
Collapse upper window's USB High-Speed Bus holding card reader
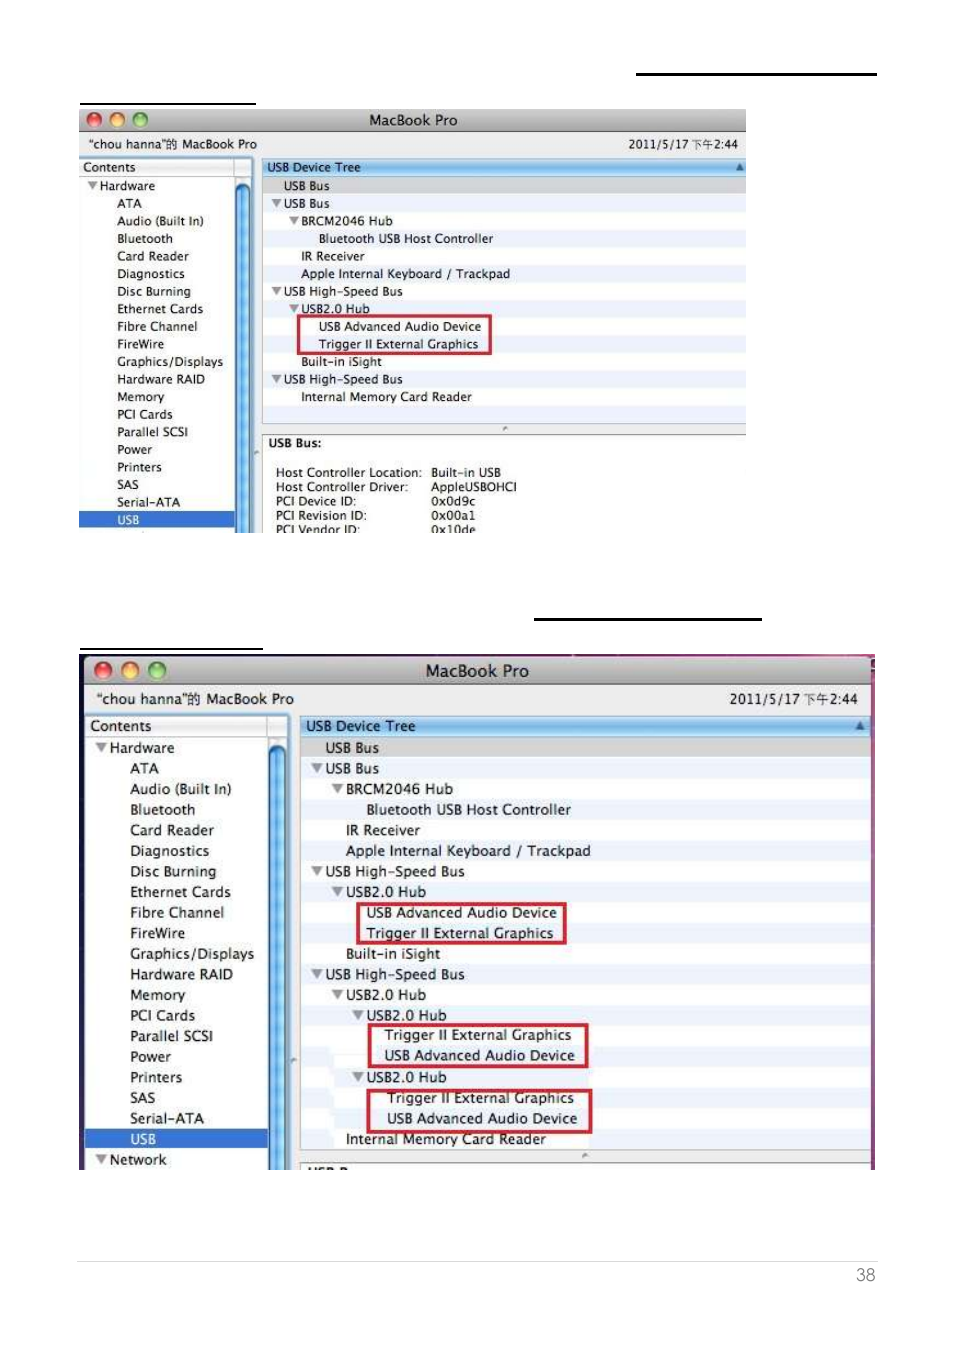277,380
